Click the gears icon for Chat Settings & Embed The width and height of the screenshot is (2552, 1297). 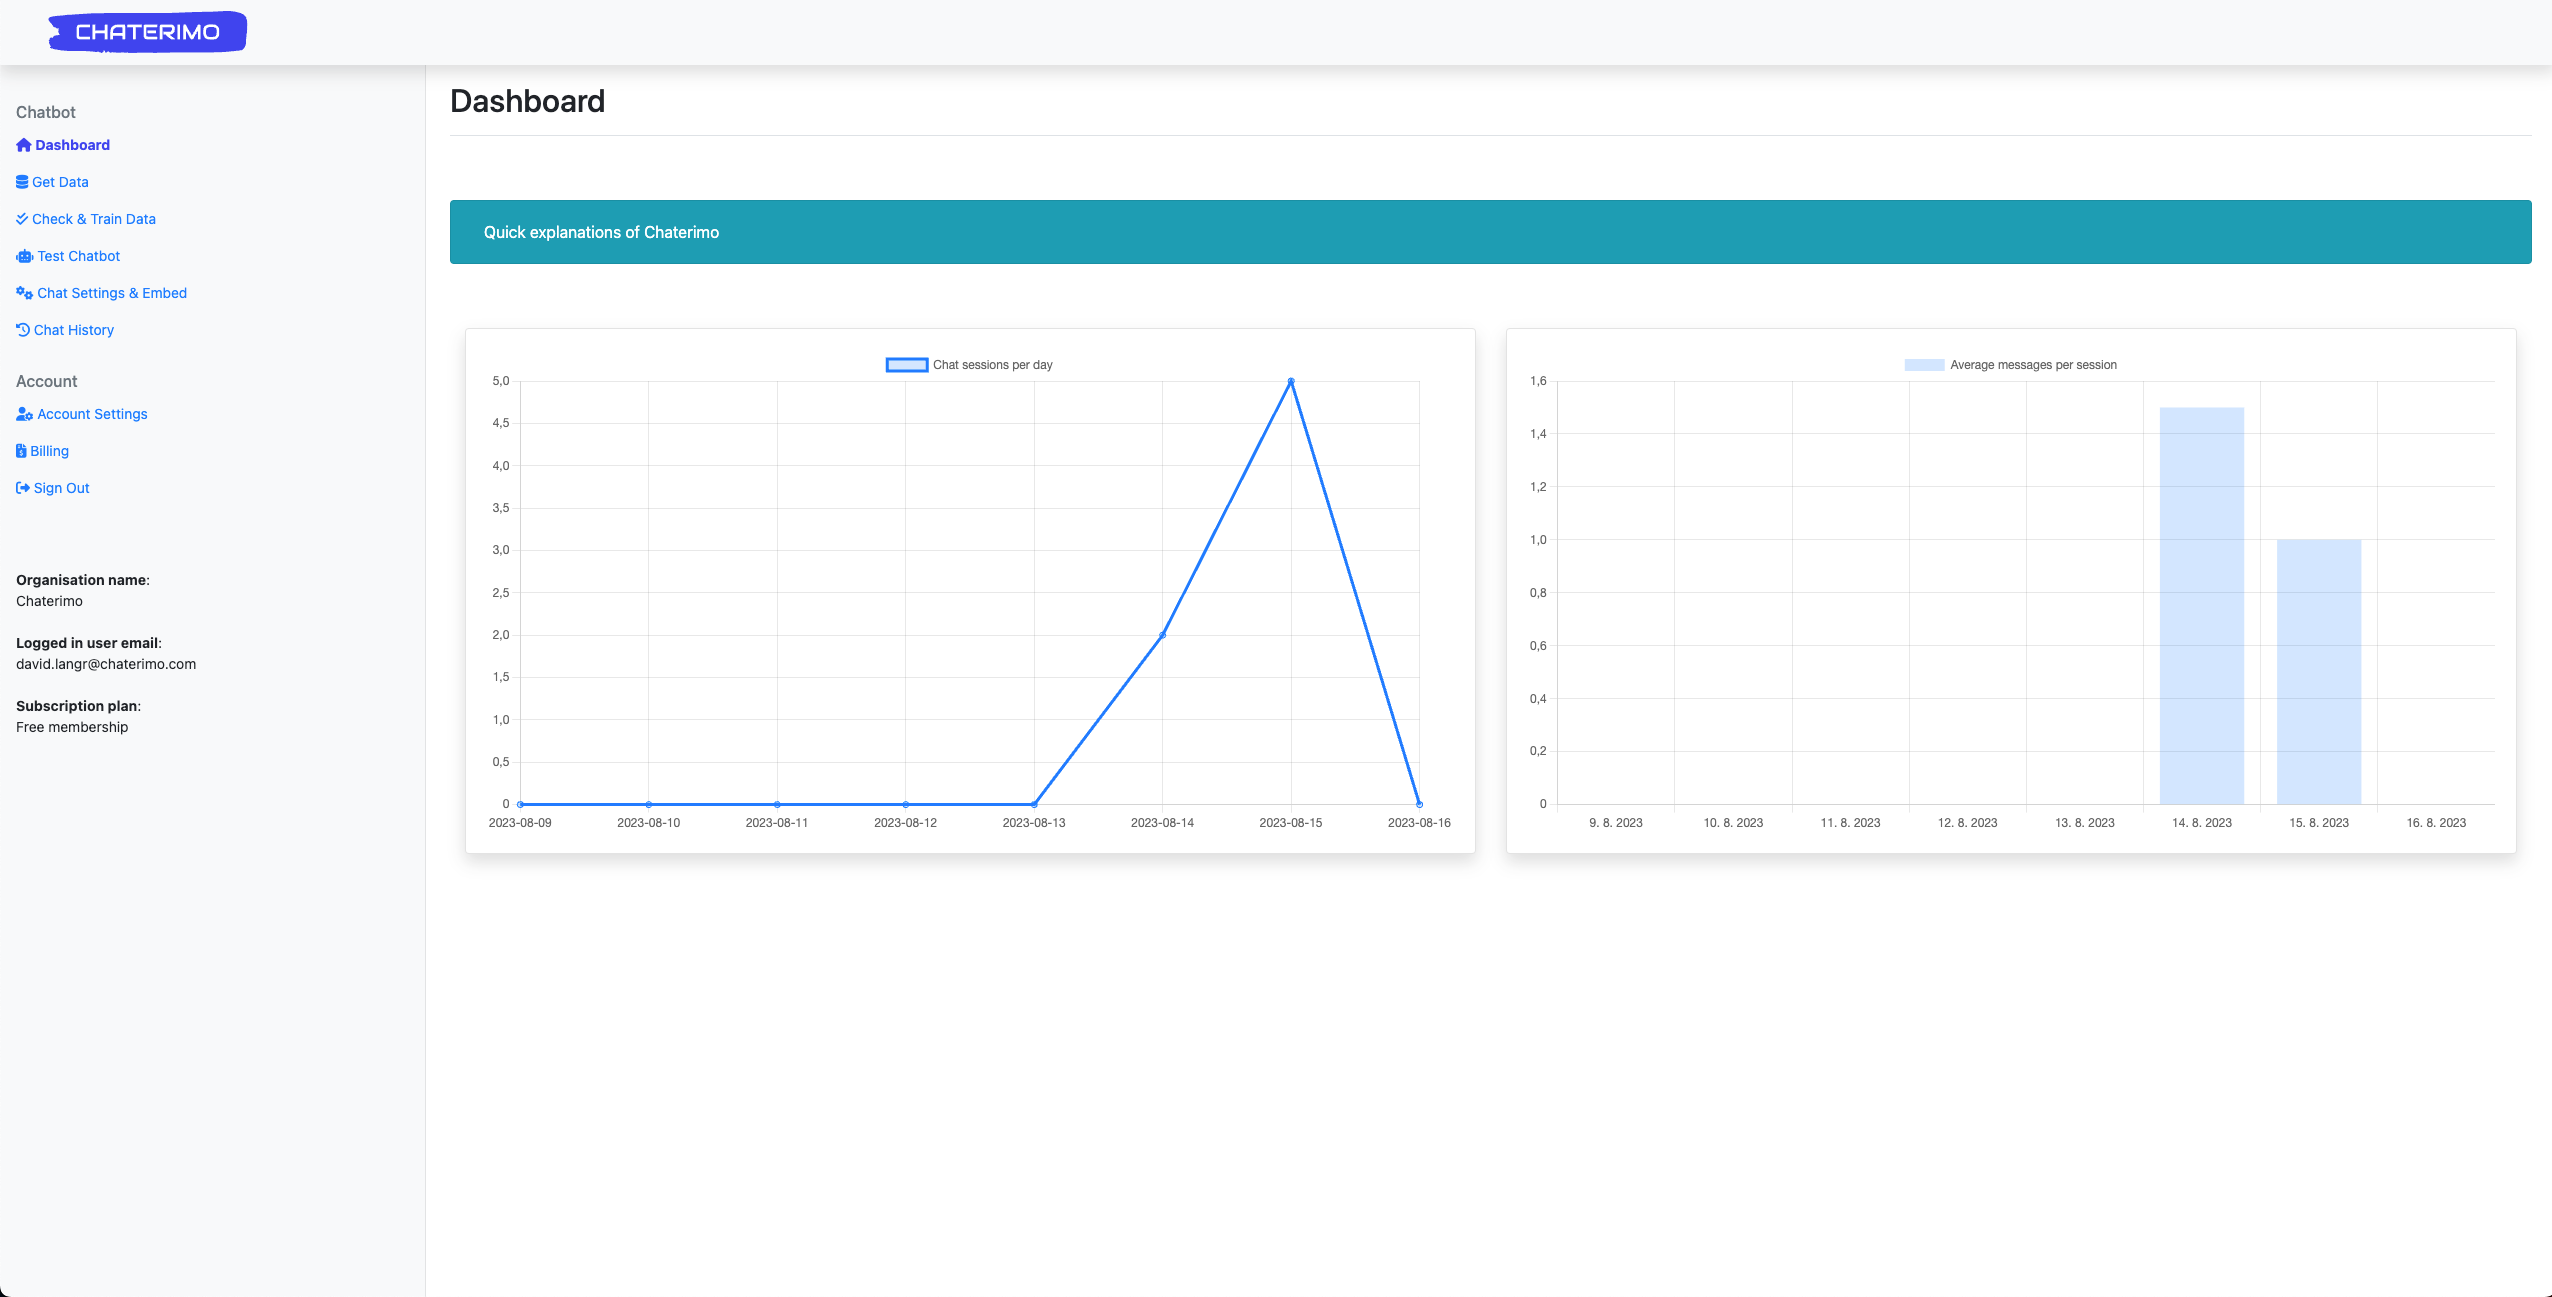coord(24,293)
